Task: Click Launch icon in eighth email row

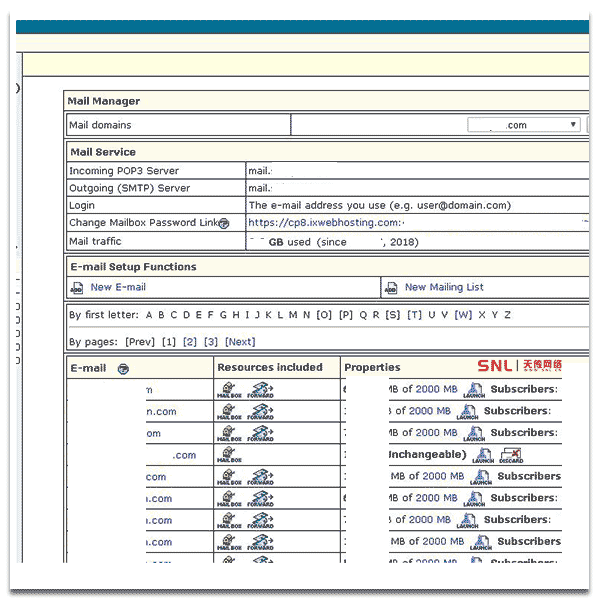Action: tap(481, 543)
